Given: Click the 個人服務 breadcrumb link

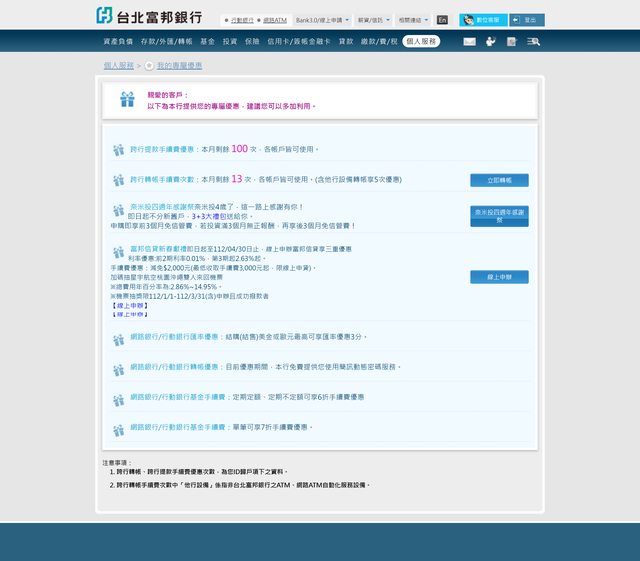Looking at the screenshot, I should (118, 66).
